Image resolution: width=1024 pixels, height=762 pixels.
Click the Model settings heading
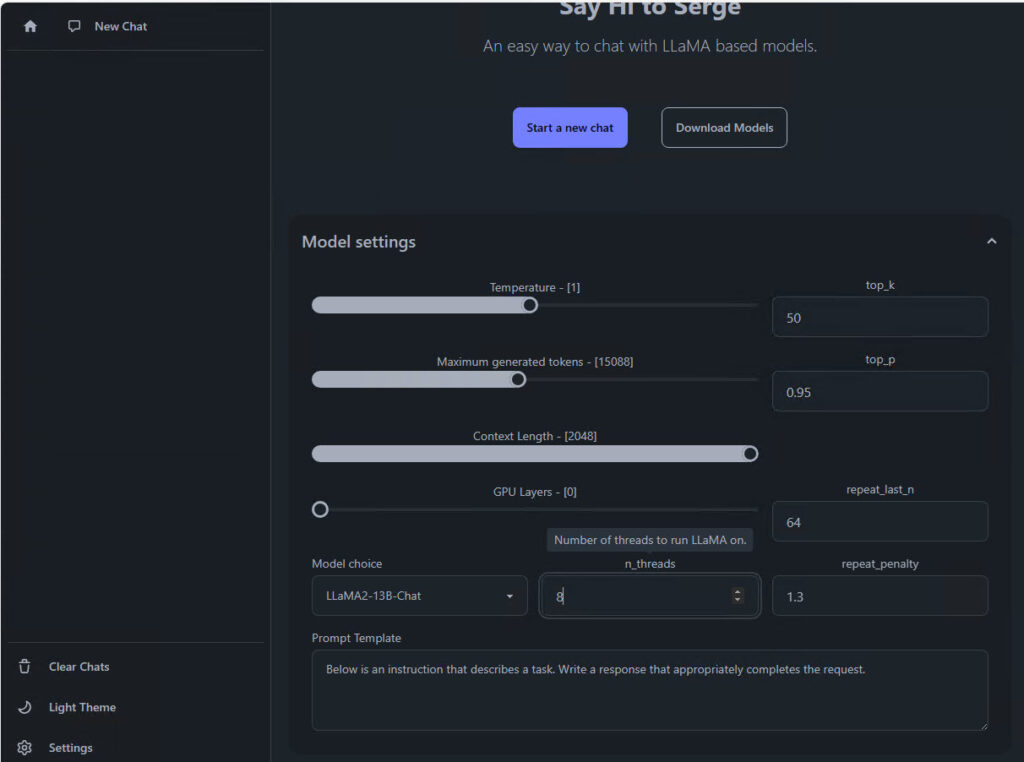(359, 242)
